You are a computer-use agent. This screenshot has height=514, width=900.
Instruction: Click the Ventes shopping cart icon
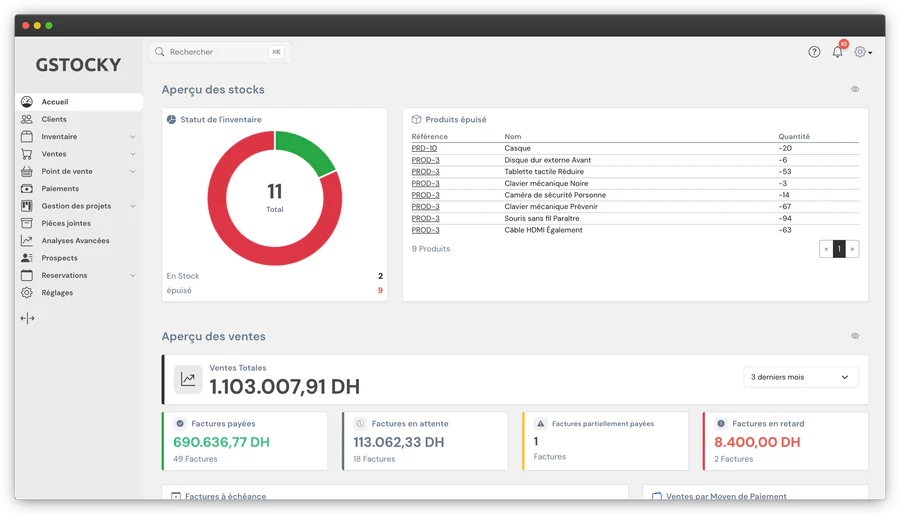coord(27,154)
